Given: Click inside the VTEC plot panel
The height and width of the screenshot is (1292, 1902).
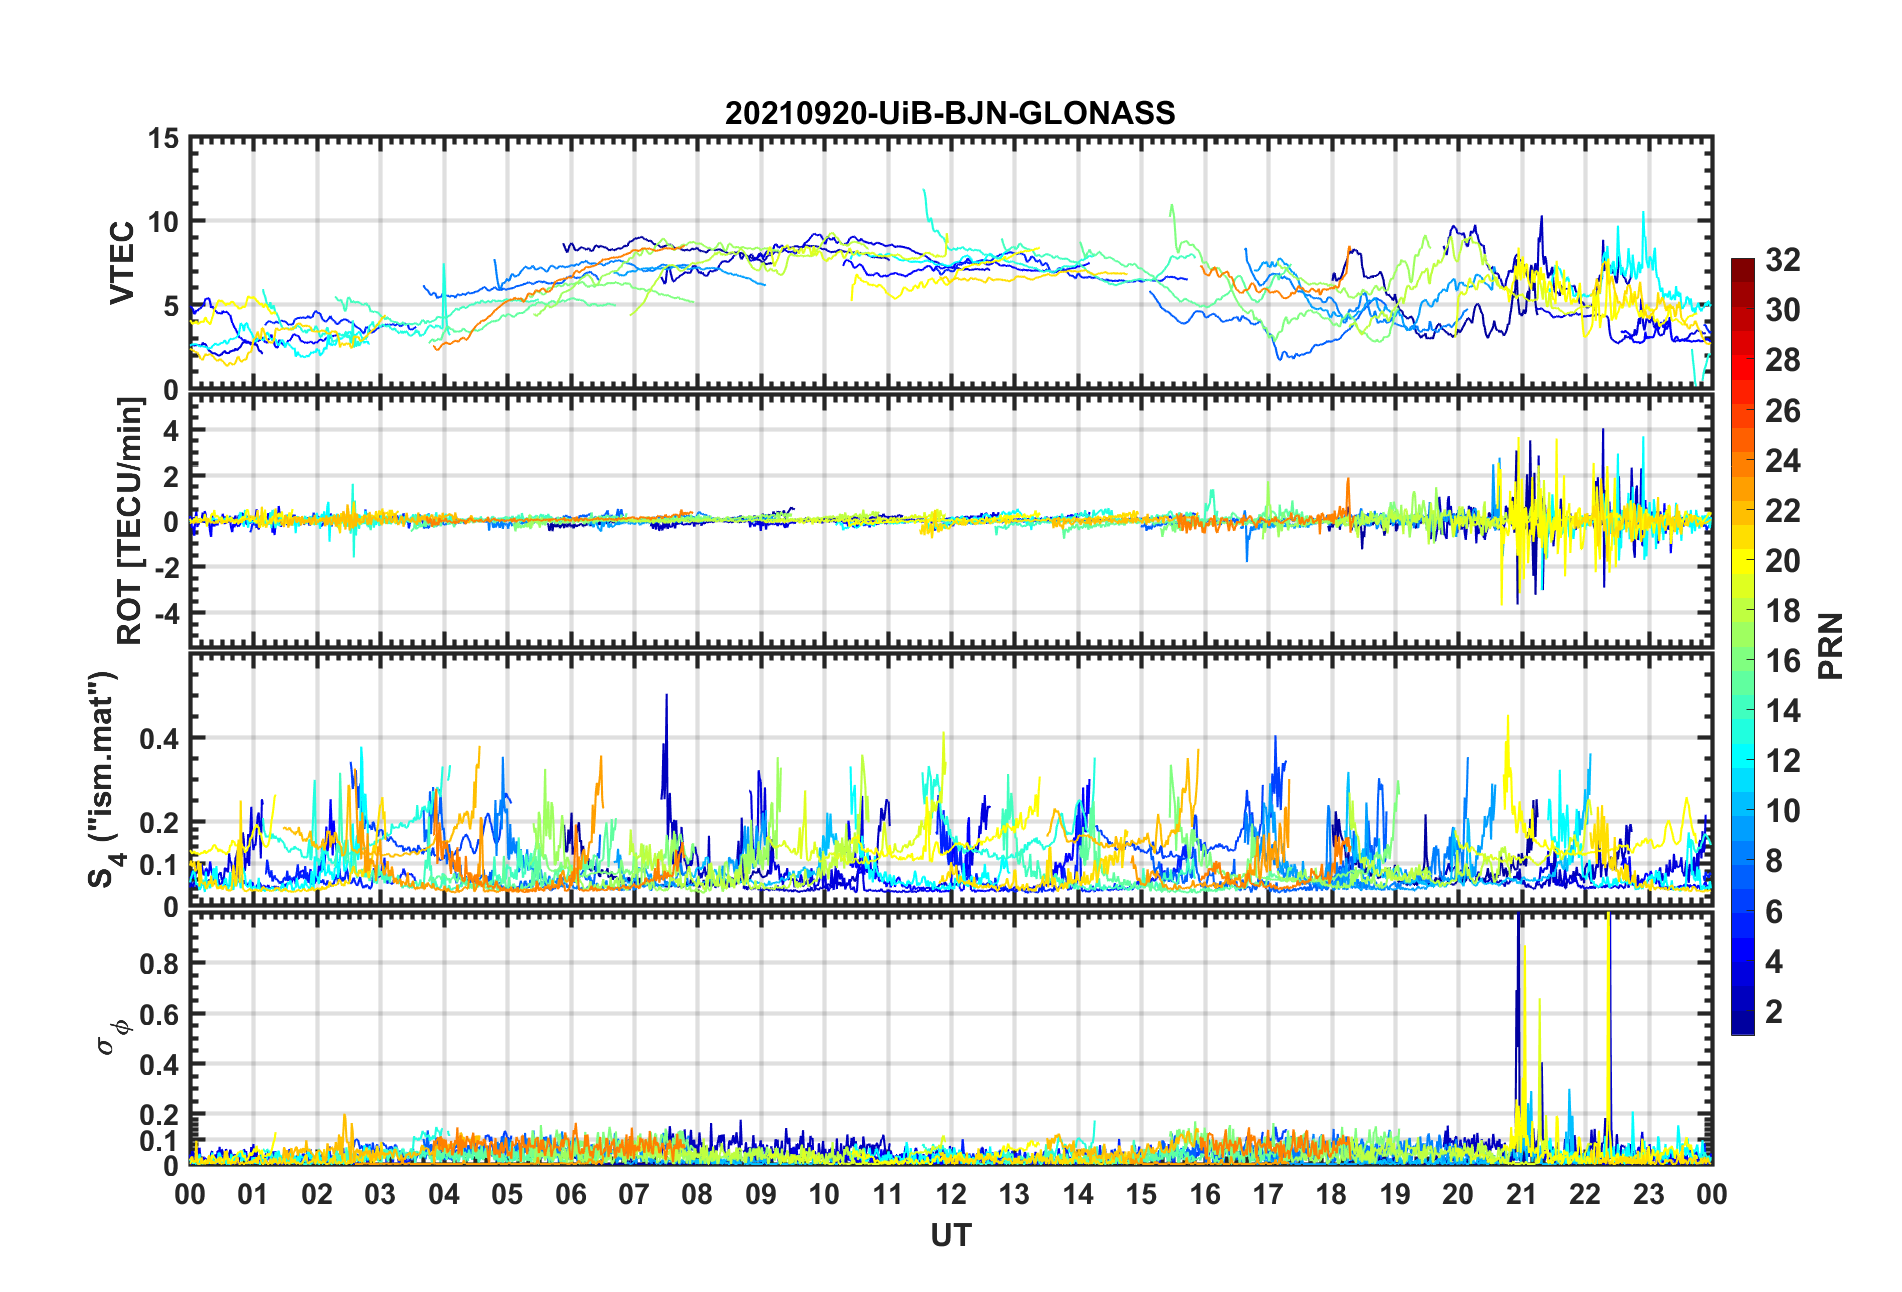Looking at the screenshot, I should point(951,263).
